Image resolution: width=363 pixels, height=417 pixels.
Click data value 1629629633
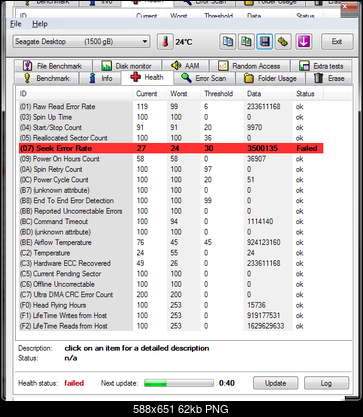[266, 326]
